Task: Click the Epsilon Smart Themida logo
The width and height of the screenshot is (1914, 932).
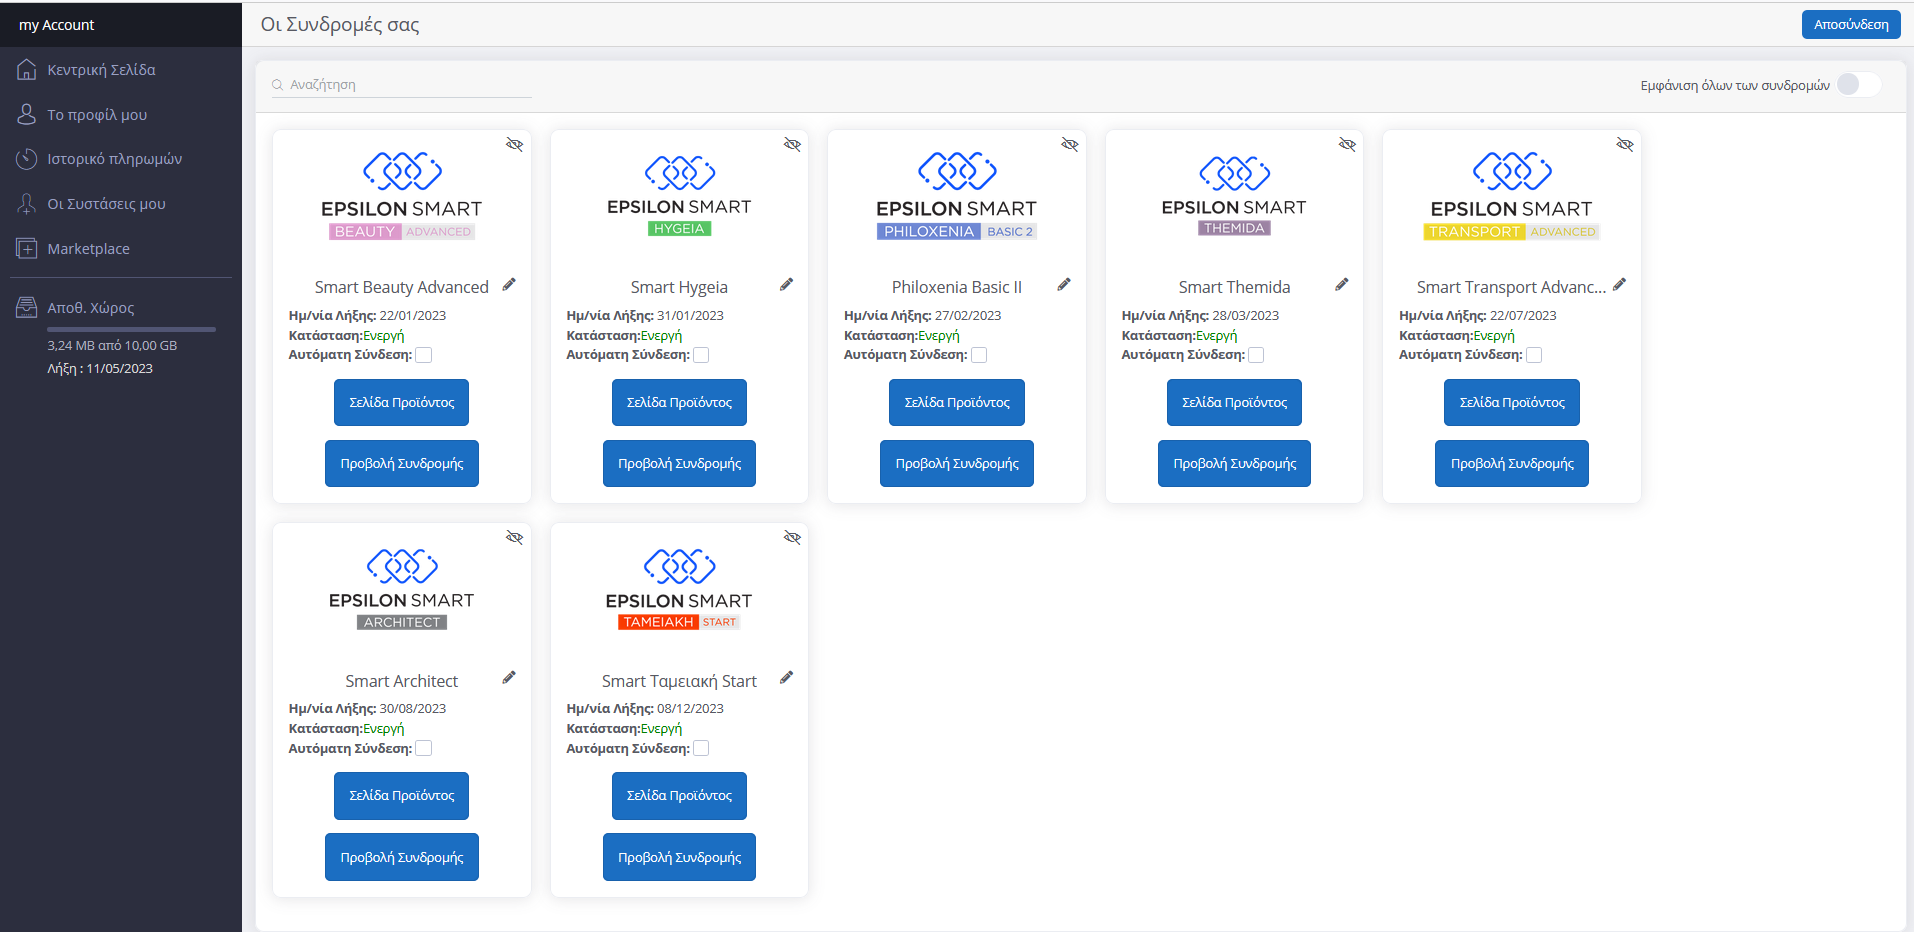Action: [1234, 196]
